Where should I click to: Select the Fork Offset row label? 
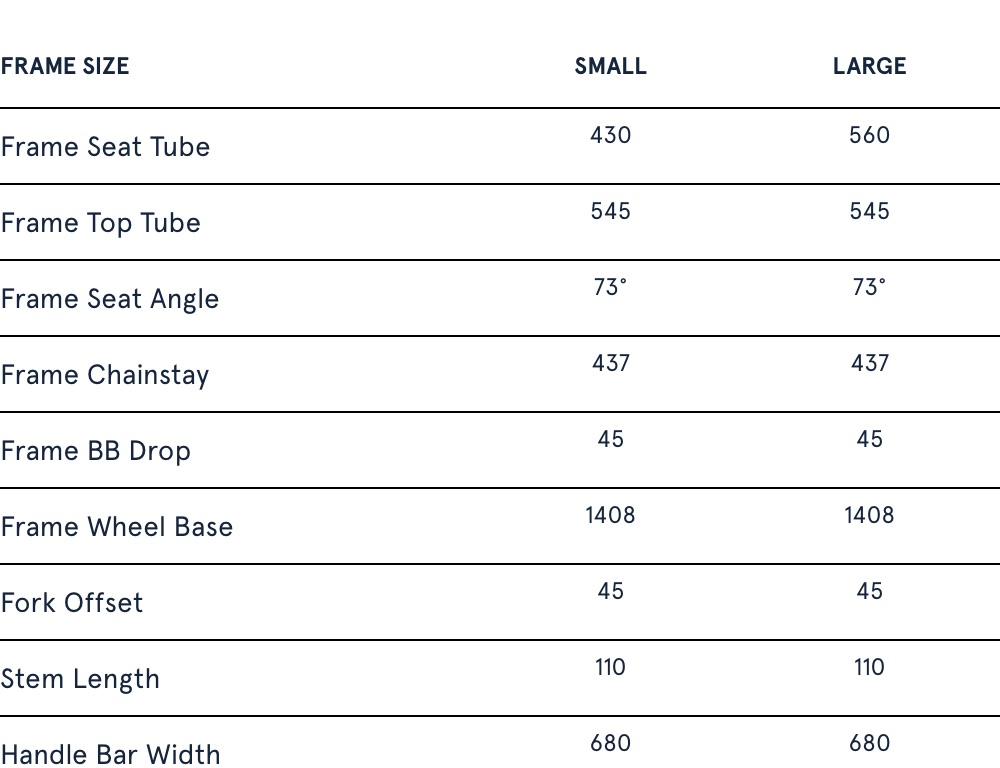tap(72, 603)
